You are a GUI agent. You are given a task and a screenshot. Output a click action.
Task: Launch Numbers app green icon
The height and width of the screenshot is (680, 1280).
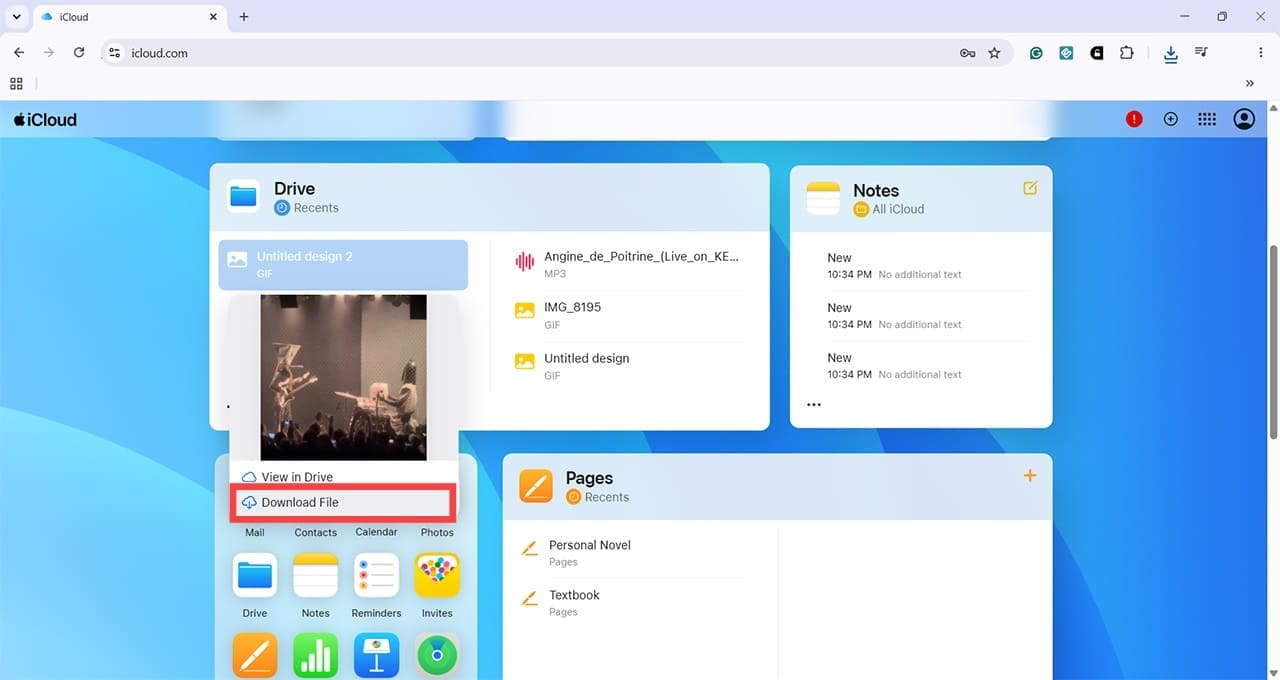coord(316,656)
